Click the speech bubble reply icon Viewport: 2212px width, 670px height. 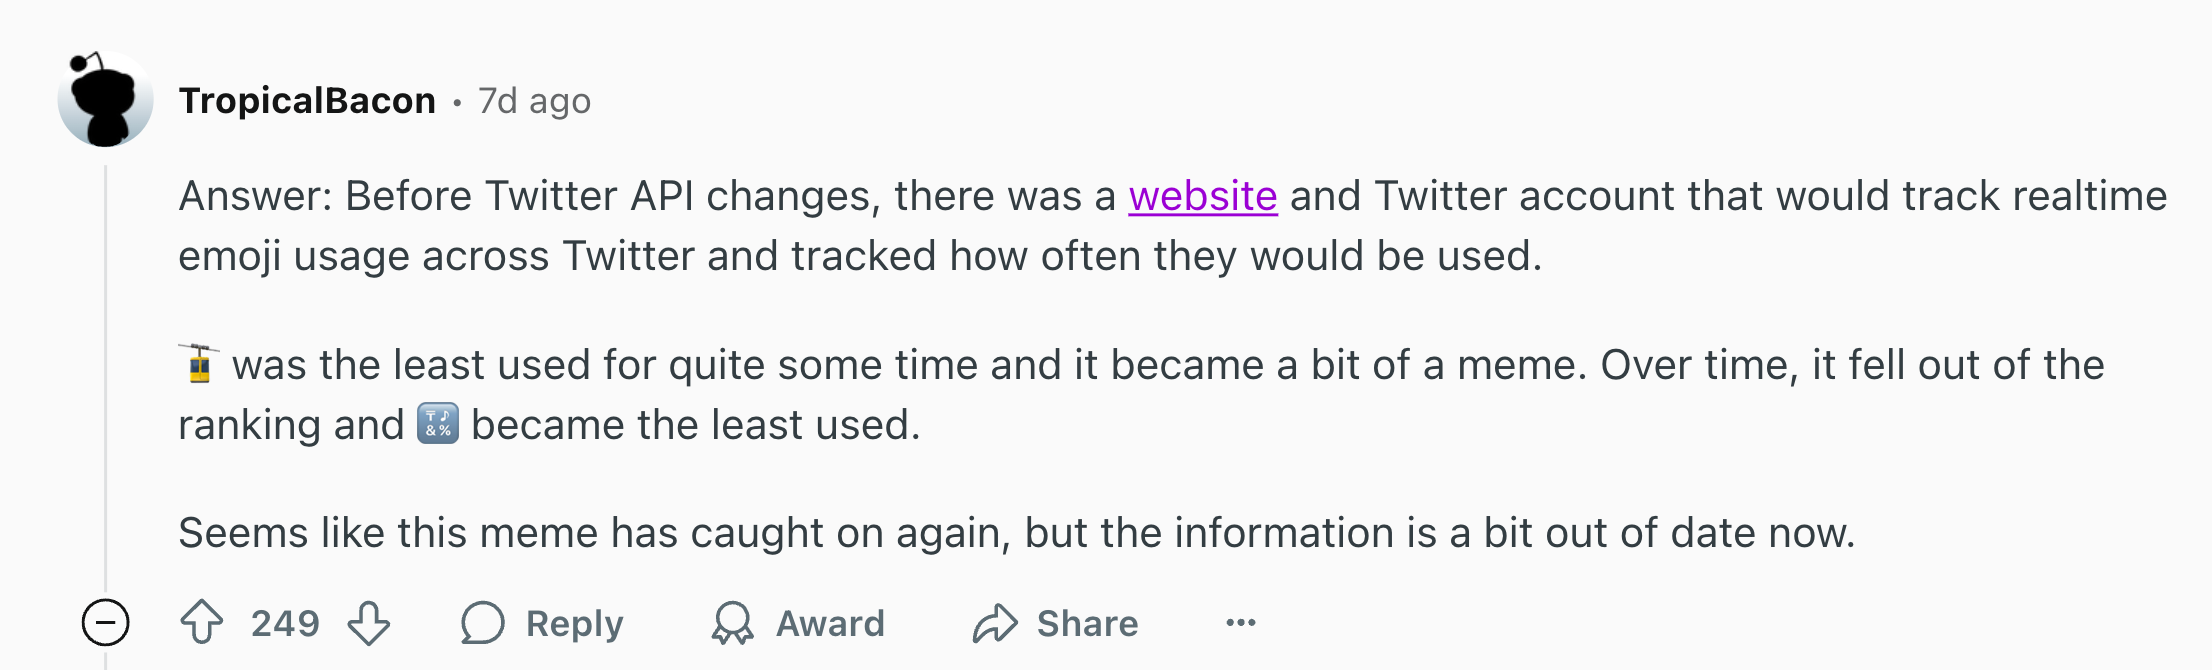point(482,622)
